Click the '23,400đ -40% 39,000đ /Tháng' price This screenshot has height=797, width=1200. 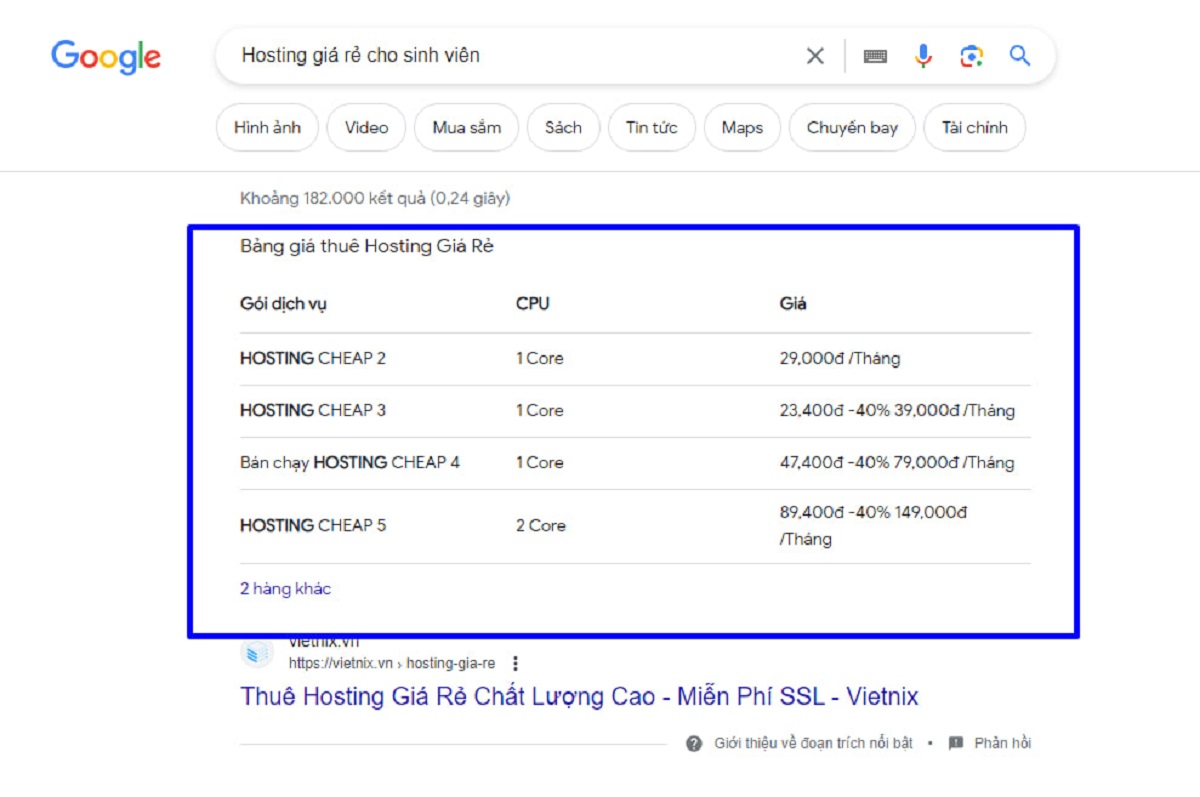click(x=897, y=410)
